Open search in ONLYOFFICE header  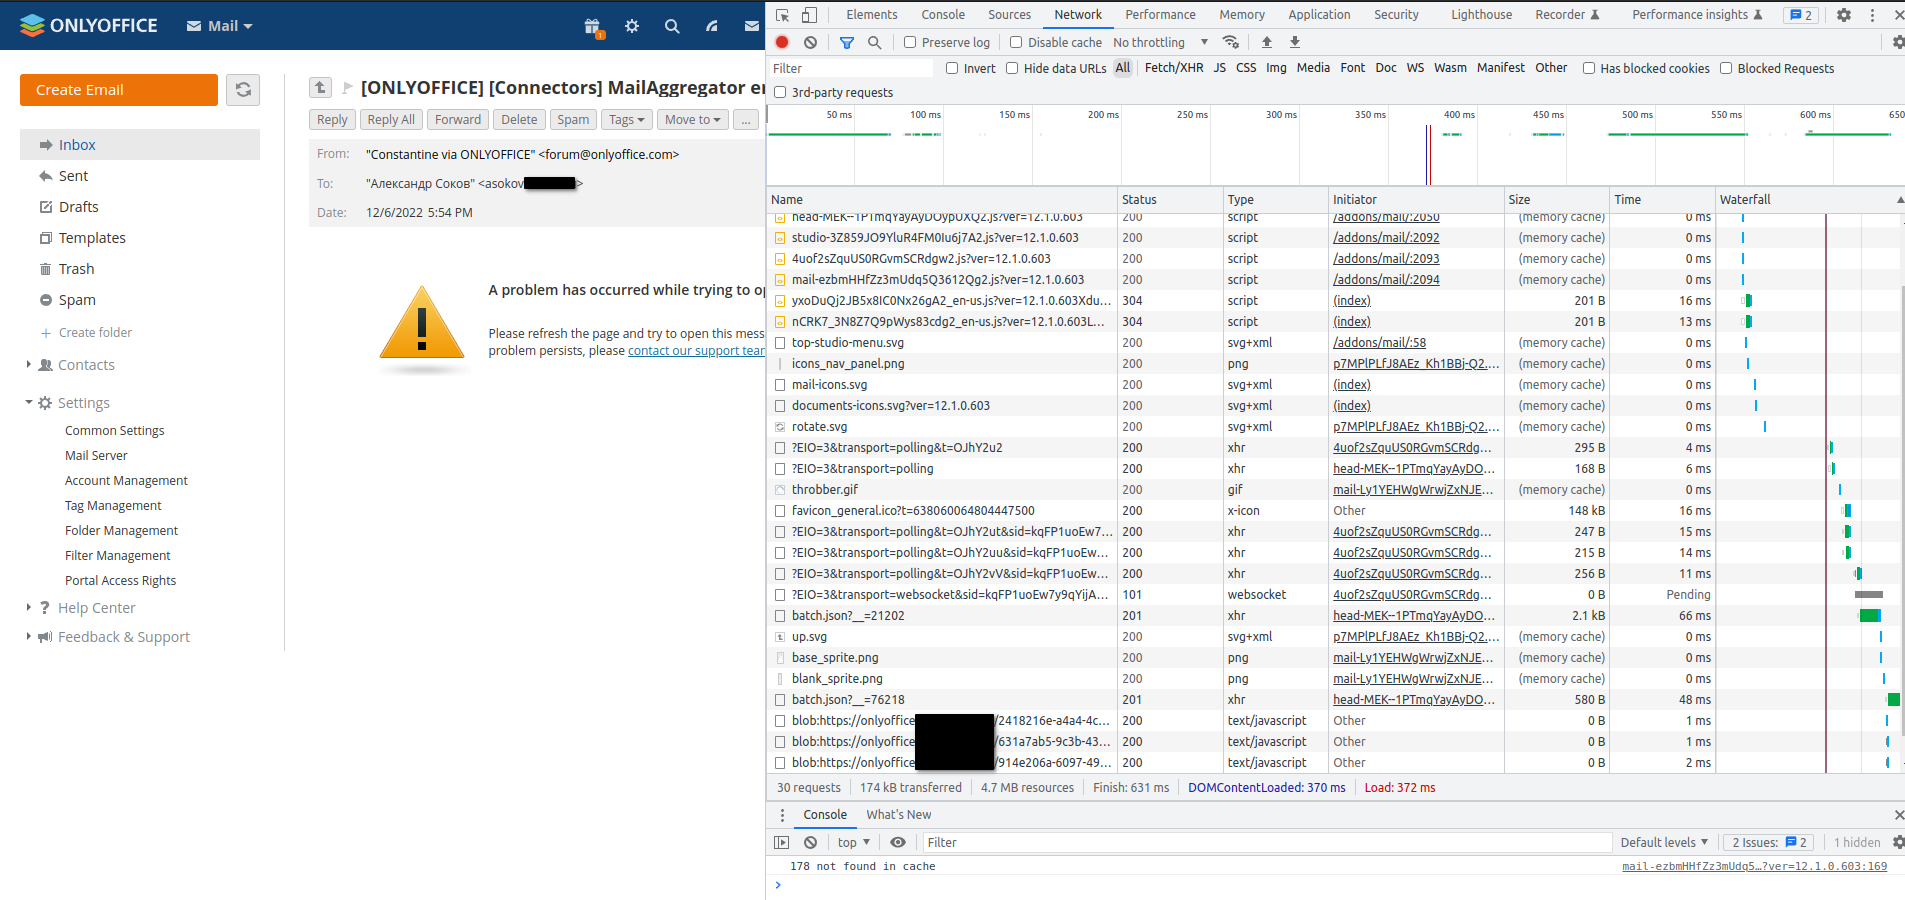pyautogui.click(x=672, y=26)
